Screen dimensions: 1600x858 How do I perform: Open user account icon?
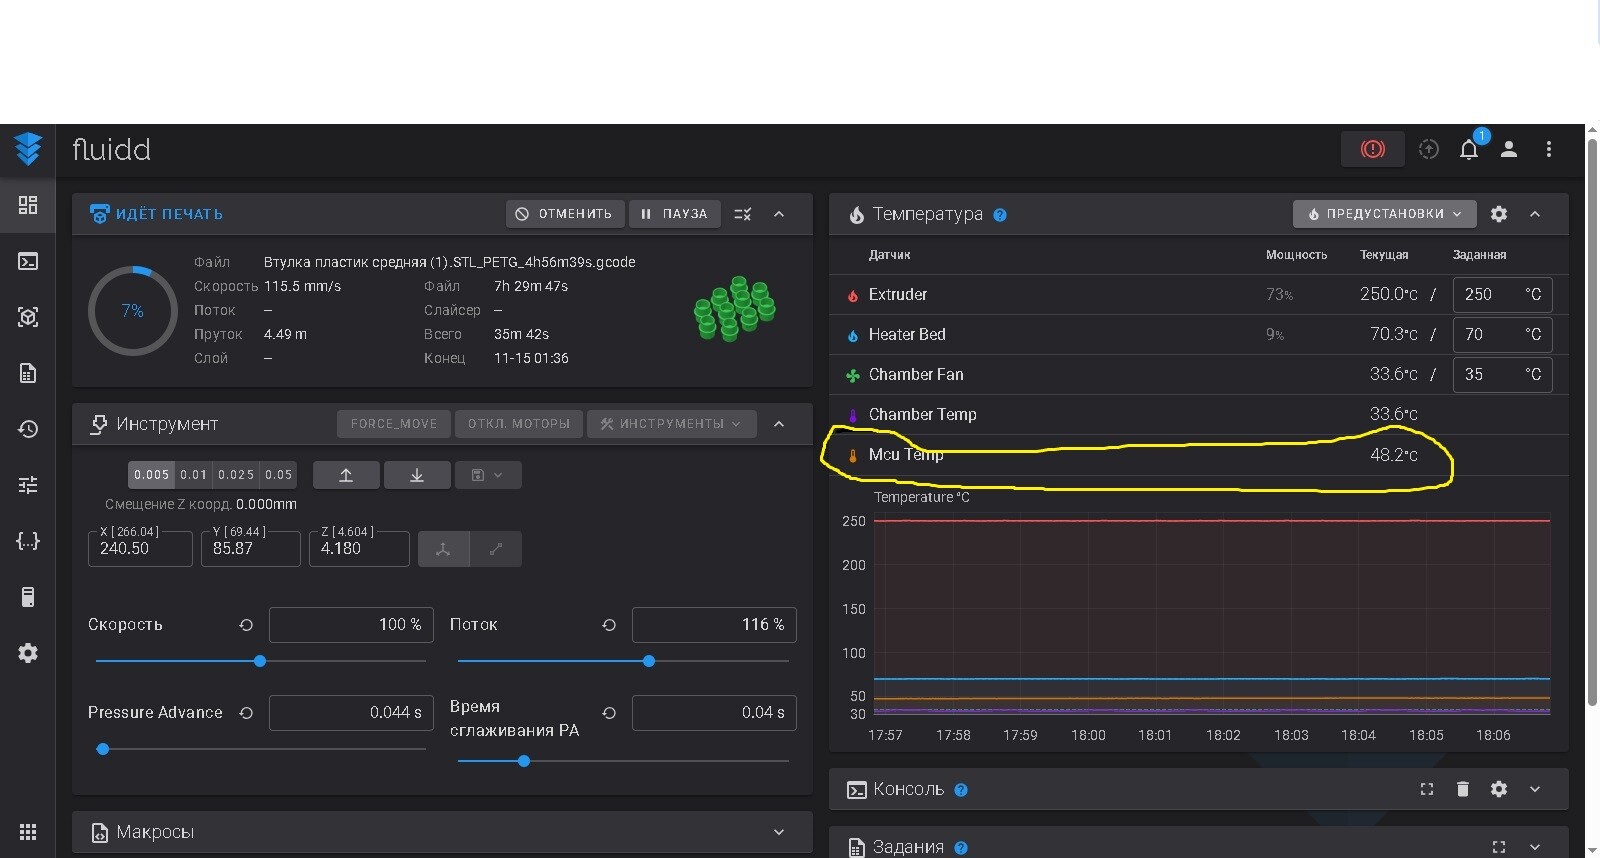[x=1509, y=150]
